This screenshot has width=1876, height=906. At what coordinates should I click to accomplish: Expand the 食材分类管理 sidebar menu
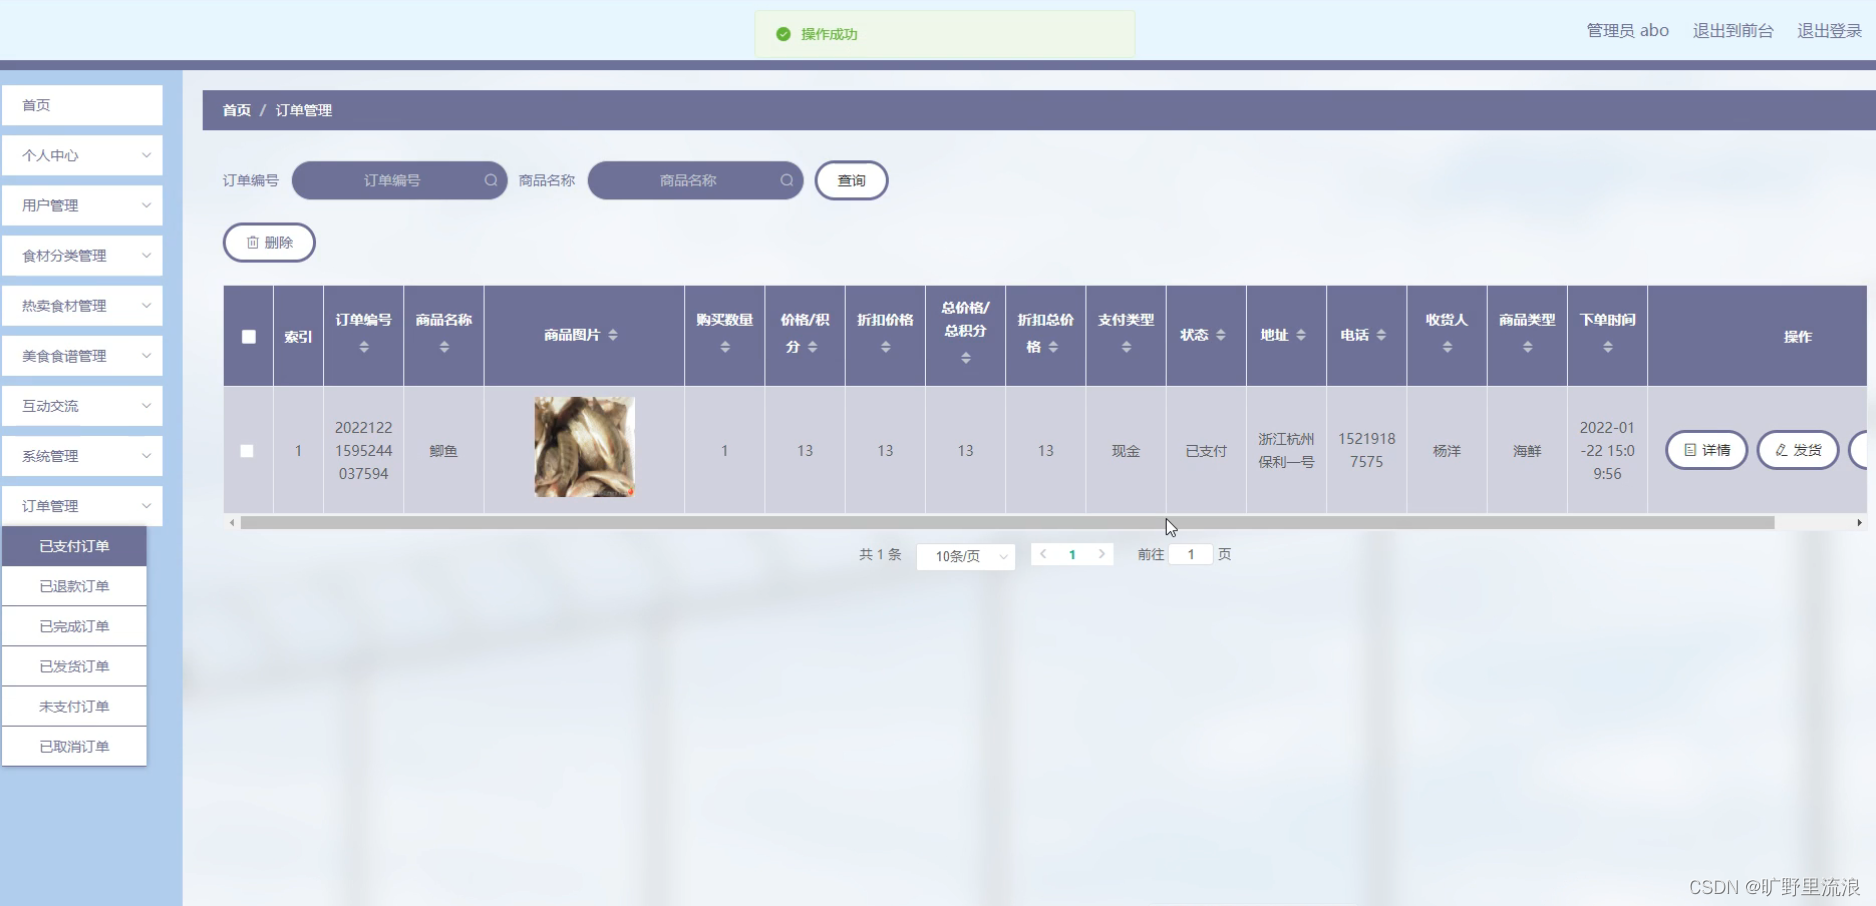[x=82, y=255]
